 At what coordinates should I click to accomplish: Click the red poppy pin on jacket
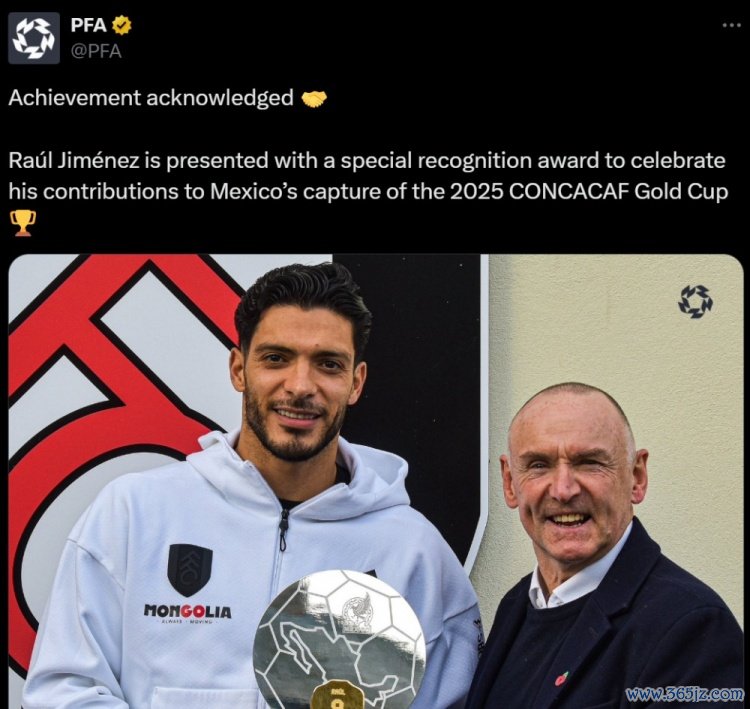point(562,678)
